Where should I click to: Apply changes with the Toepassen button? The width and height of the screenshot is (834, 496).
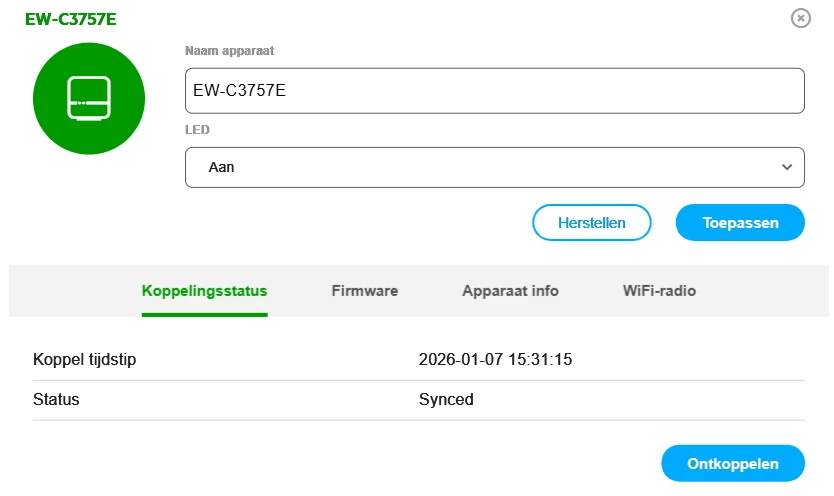coord(740,223)
